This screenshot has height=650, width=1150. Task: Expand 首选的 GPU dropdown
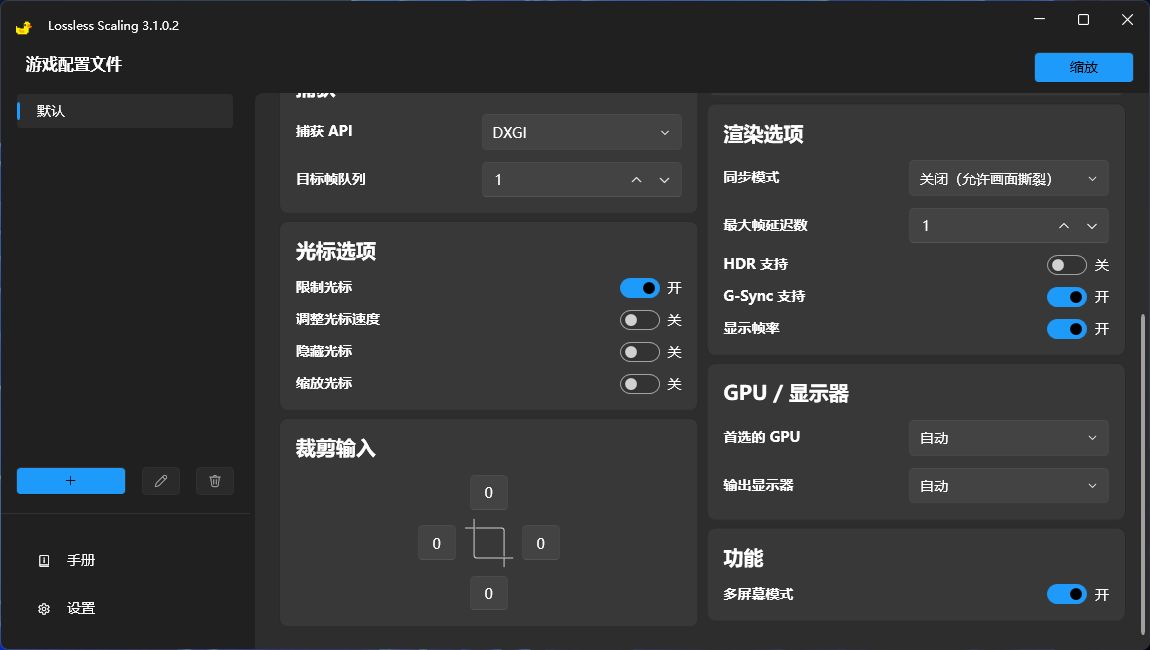coord(1008,438)
